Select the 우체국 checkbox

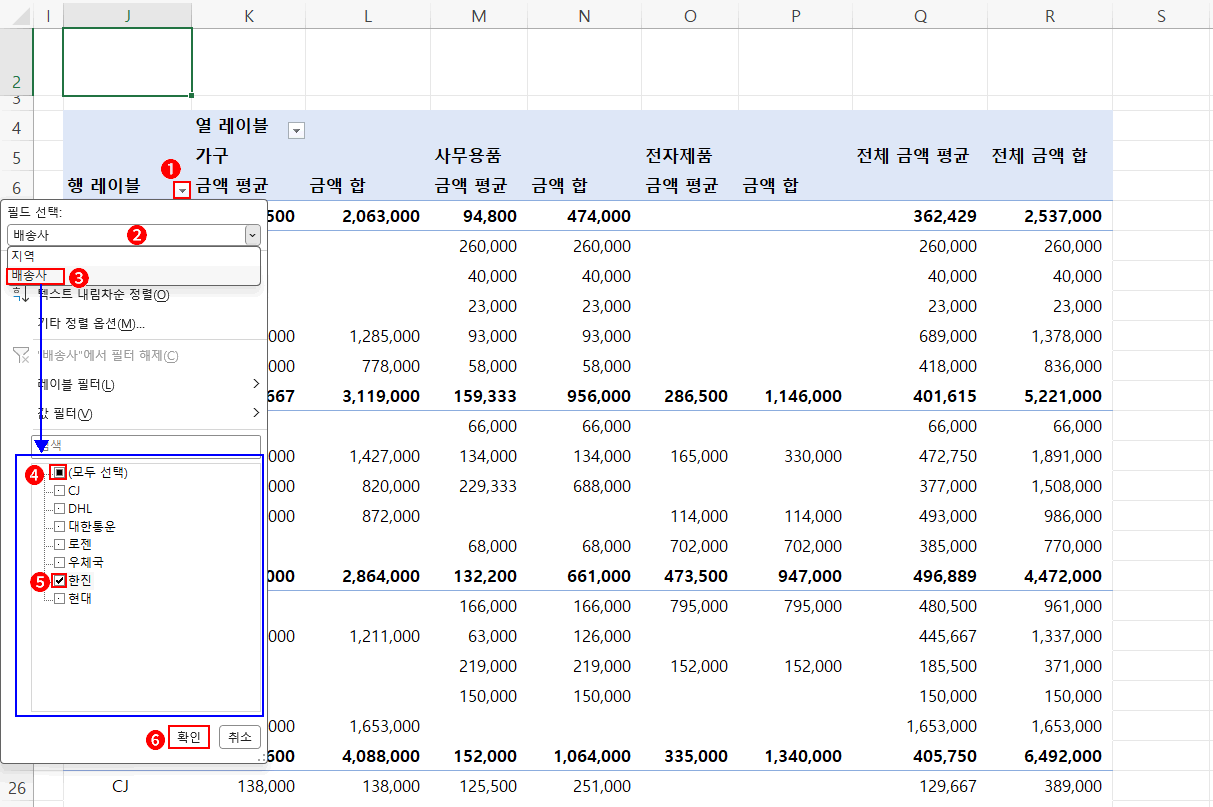(59, 562)
